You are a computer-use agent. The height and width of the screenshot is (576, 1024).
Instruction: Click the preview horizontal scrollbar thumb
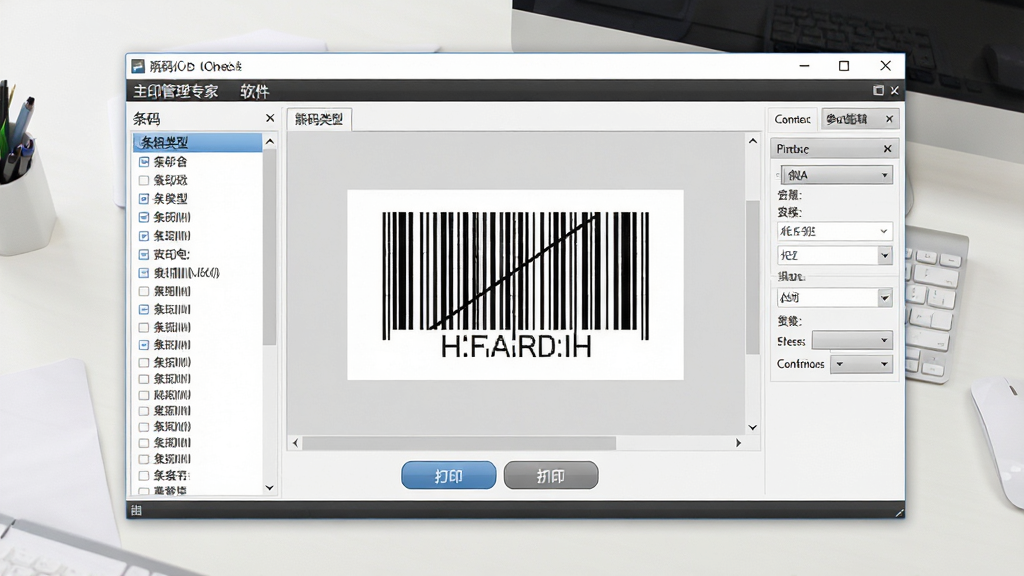[x=459, y=443]
